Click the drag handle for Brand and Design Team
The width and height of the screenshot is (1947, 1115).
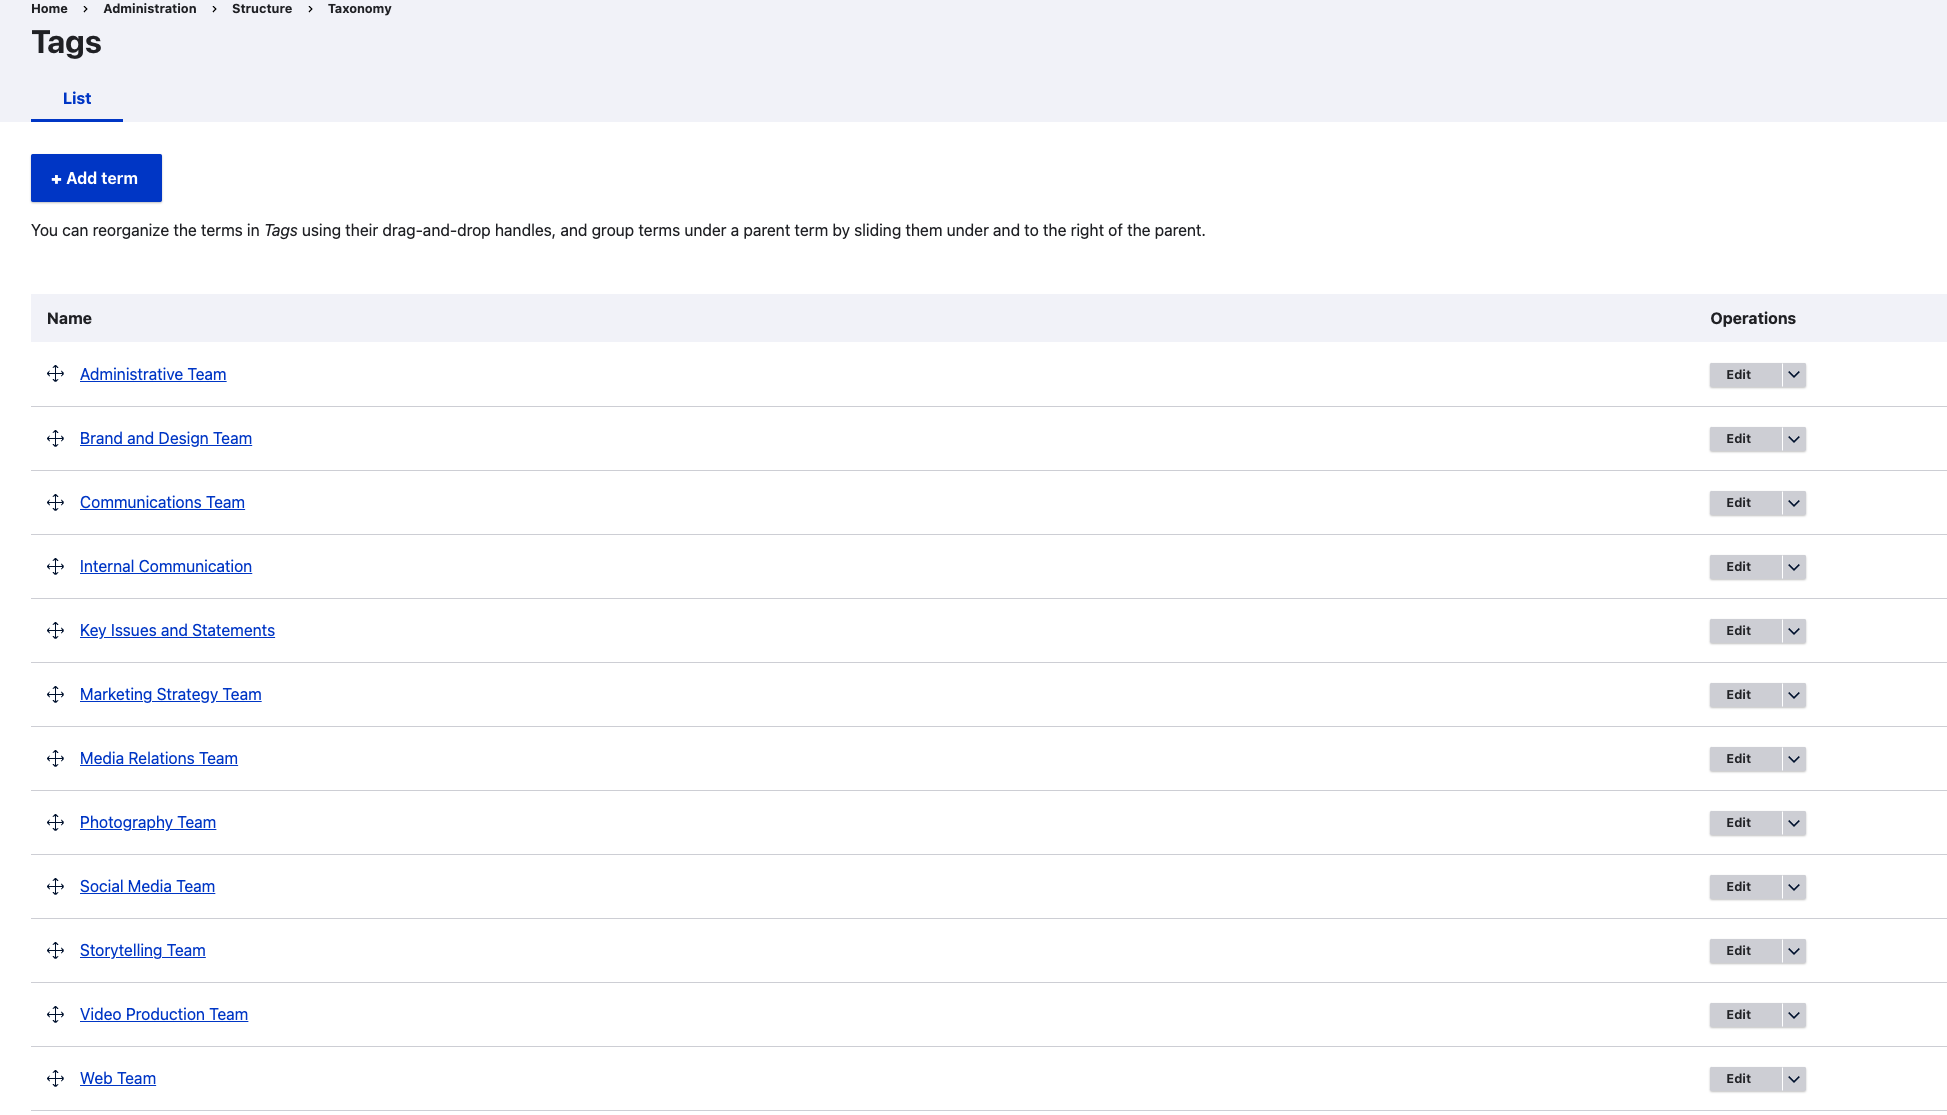(x=55, y=438)
